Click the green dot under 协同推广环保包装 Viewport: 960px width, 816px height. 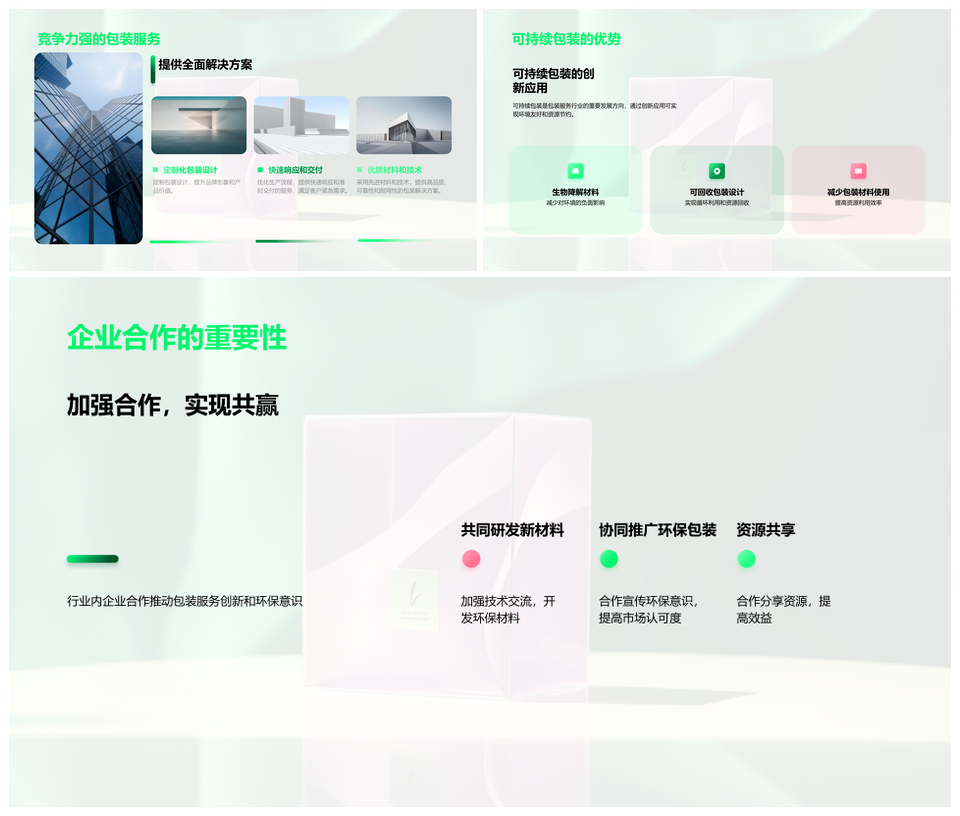608,559
